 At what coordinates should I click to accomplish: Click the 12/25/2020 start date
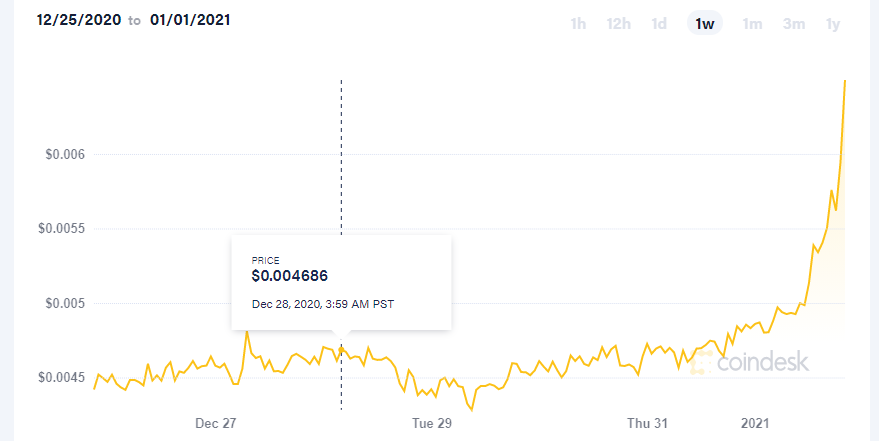[78, 20]
